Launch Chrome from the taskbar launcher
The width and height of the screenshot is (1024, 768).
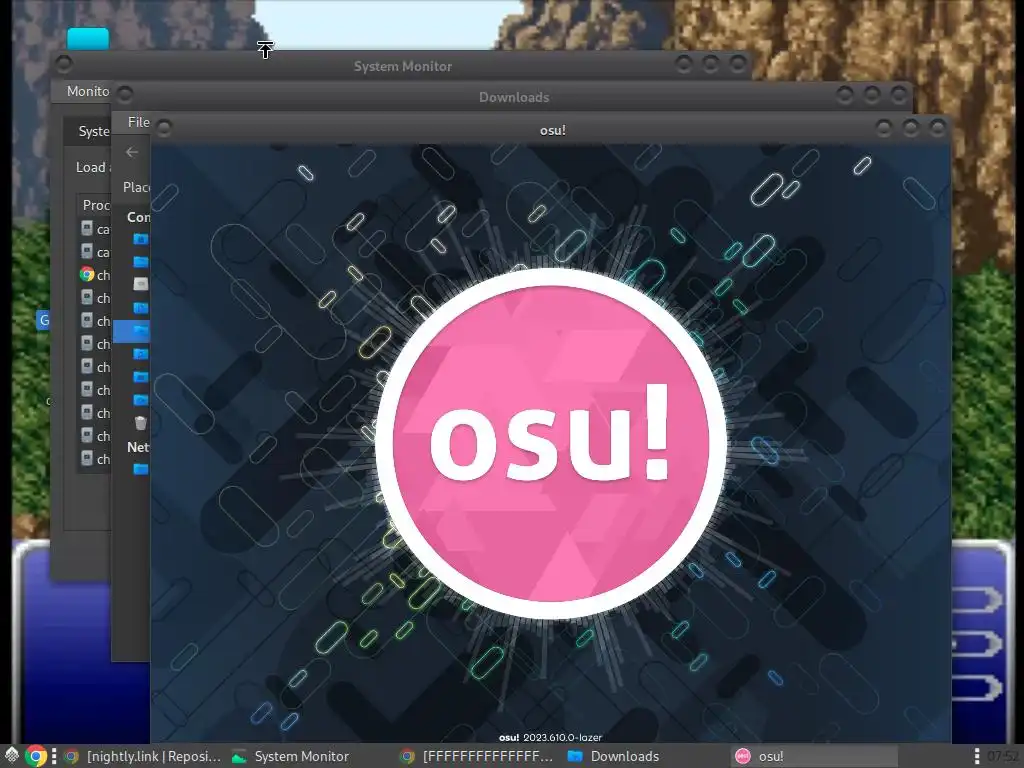click(x=37, y=756)
